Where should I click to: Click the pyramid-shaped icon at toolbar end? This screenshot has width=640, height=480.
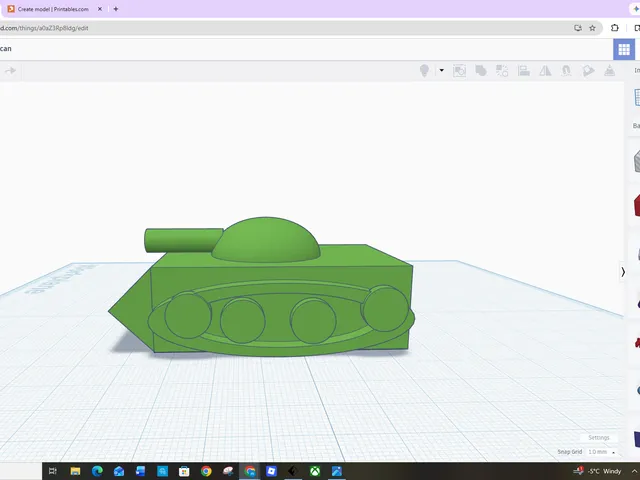click(x=609, y=71)
